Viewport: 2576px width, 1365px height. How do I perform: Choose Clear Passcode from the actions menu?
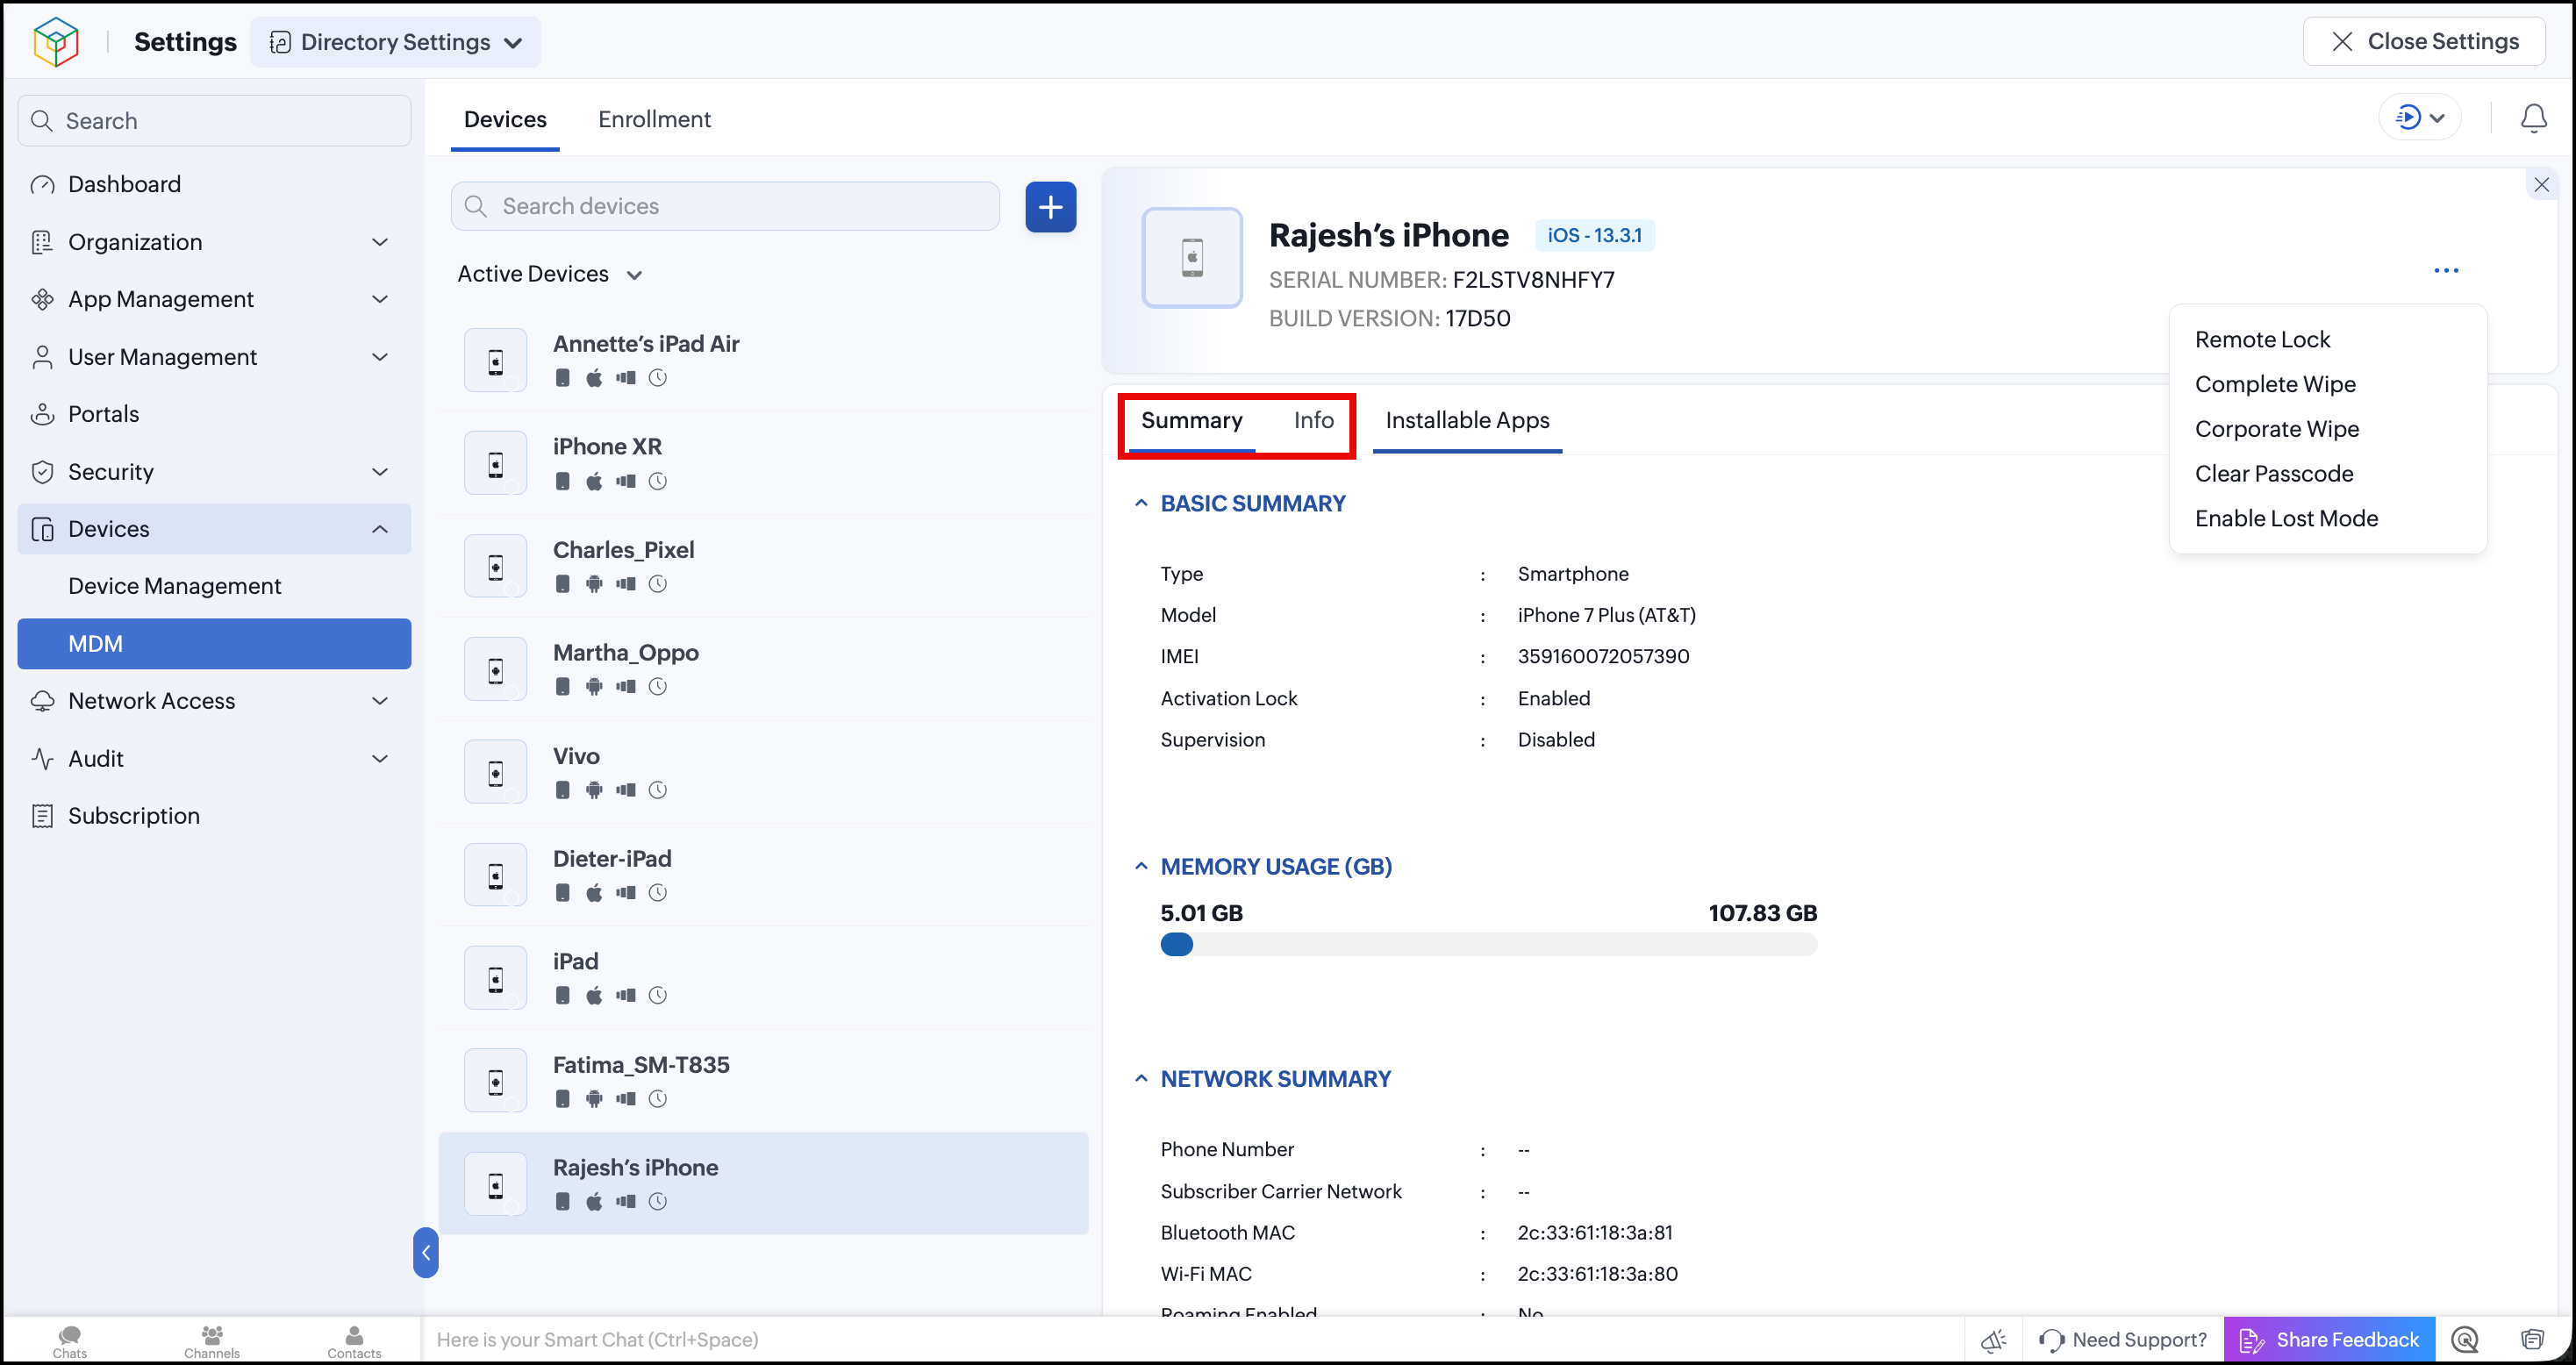(2273, 474)
